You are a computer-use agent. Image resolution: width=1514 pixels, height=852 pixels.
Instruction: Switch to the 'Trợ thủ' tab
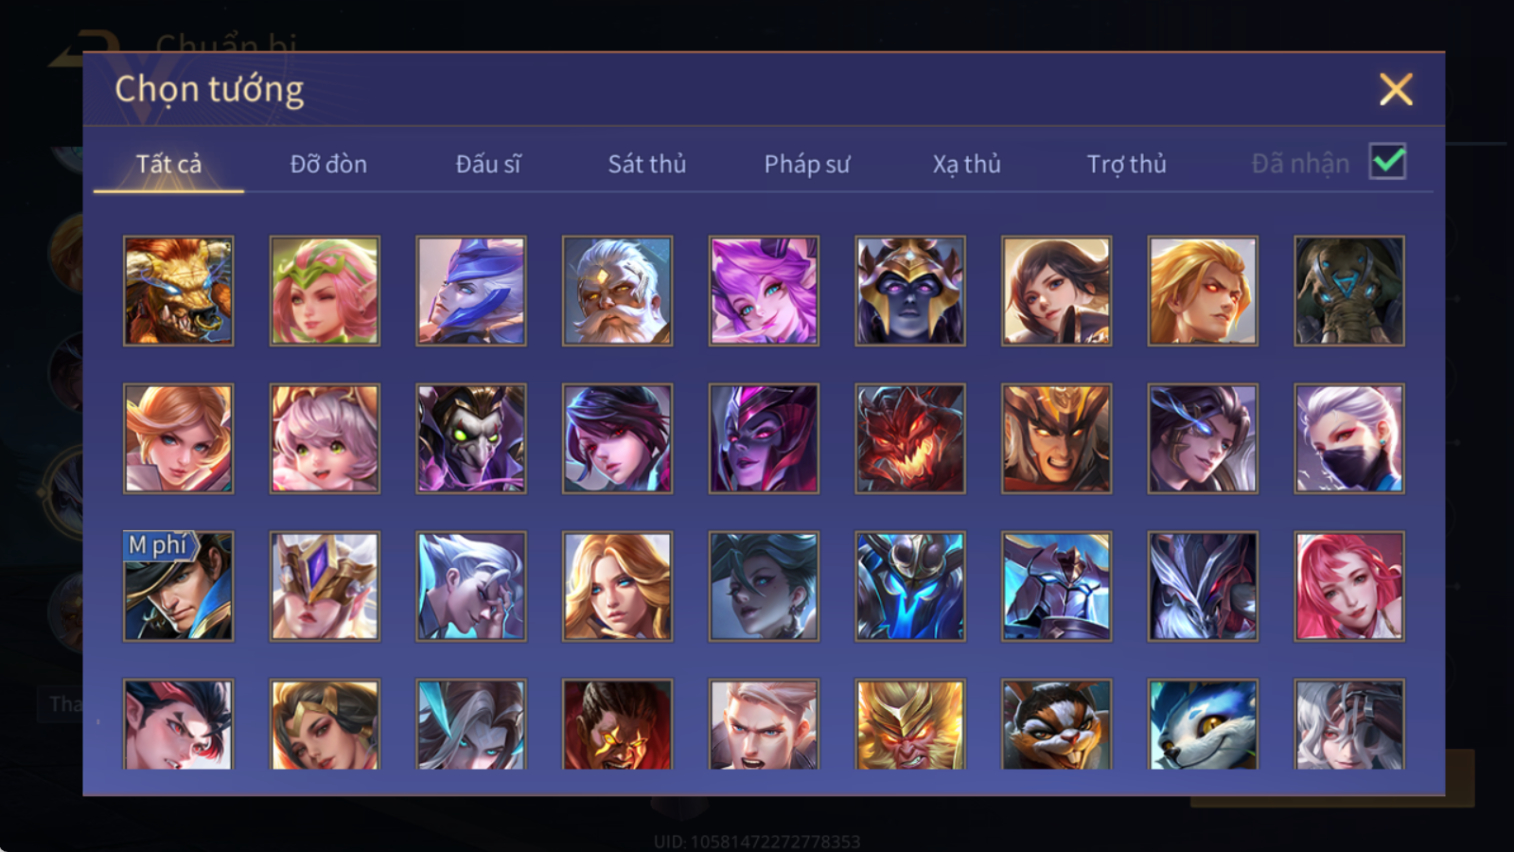pos(1126,164)
